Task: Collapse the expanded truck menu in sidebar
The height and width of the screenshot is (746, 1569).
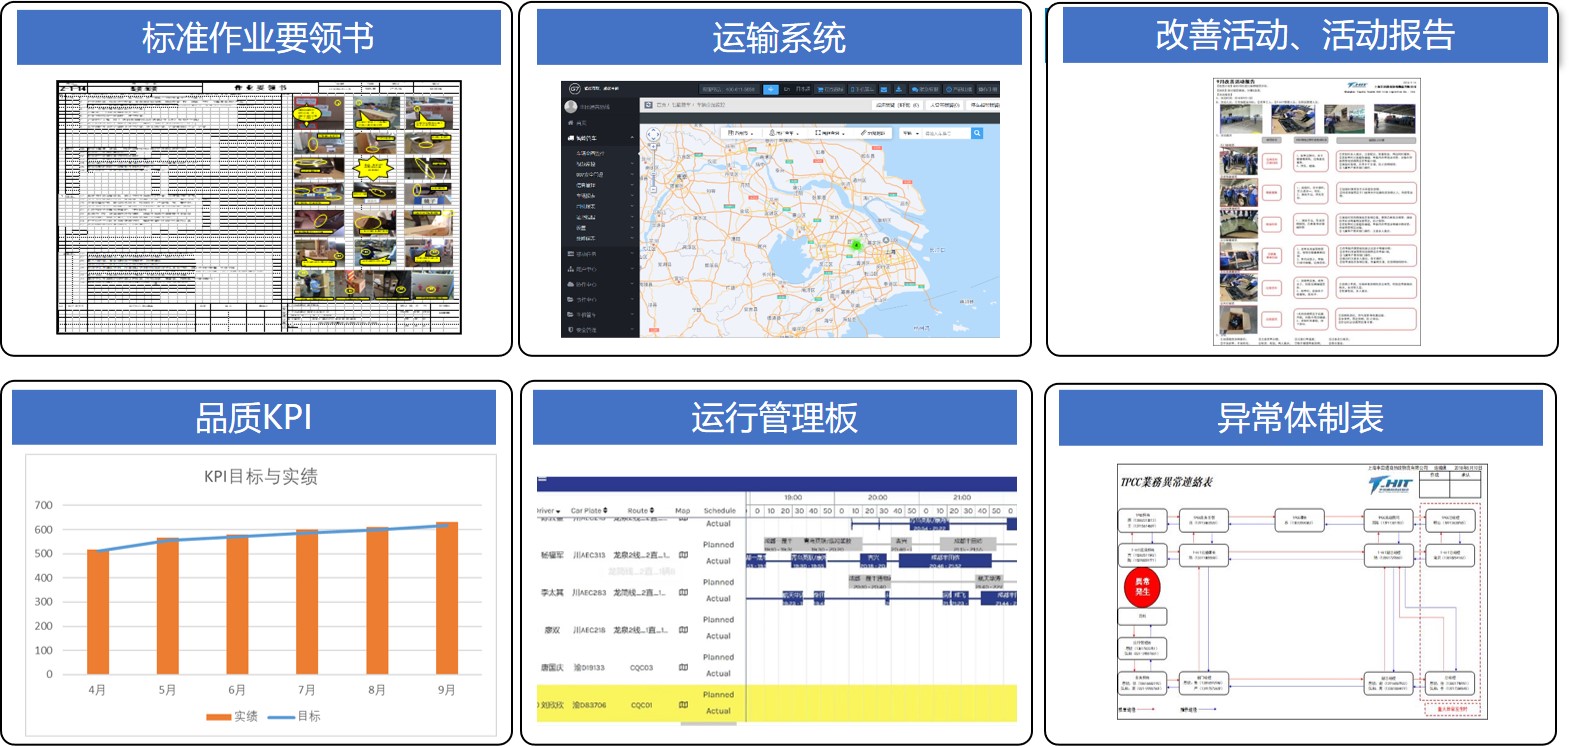Action: pos(632,138)
